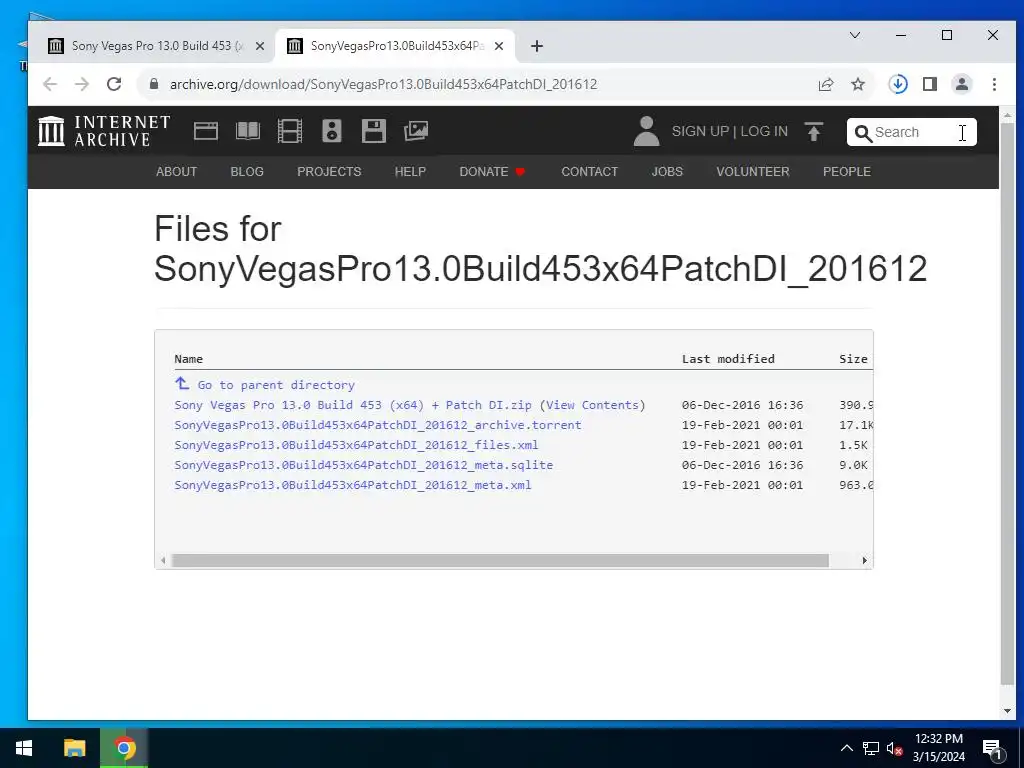
Task: Open the BLOG menu item
Action: [247, 172]
